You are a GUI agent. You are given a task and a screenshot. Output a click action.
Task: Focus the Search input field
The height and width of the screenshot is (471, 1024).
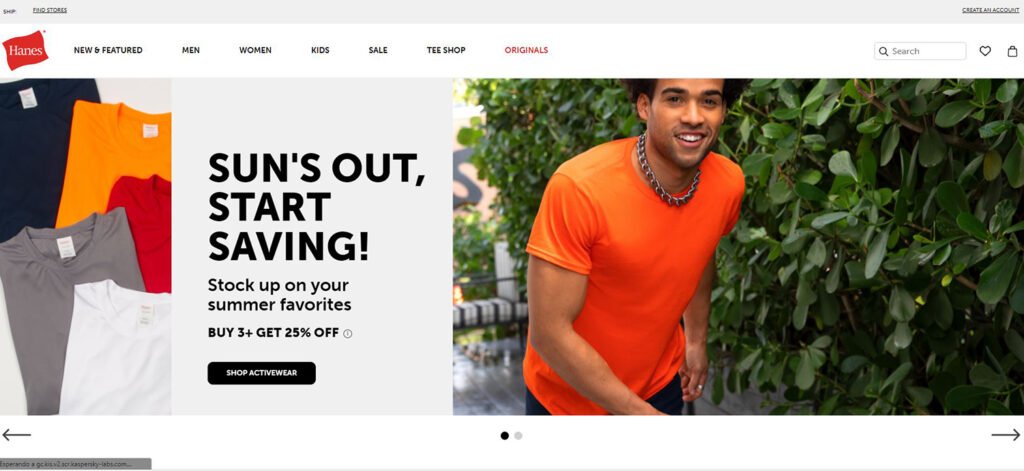point(920,51)
